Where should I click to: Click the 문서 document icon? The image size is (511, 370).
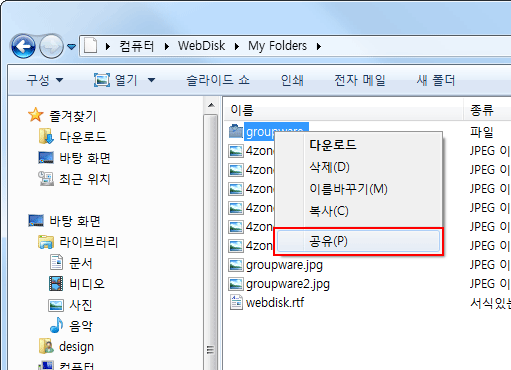coord(56,262)
